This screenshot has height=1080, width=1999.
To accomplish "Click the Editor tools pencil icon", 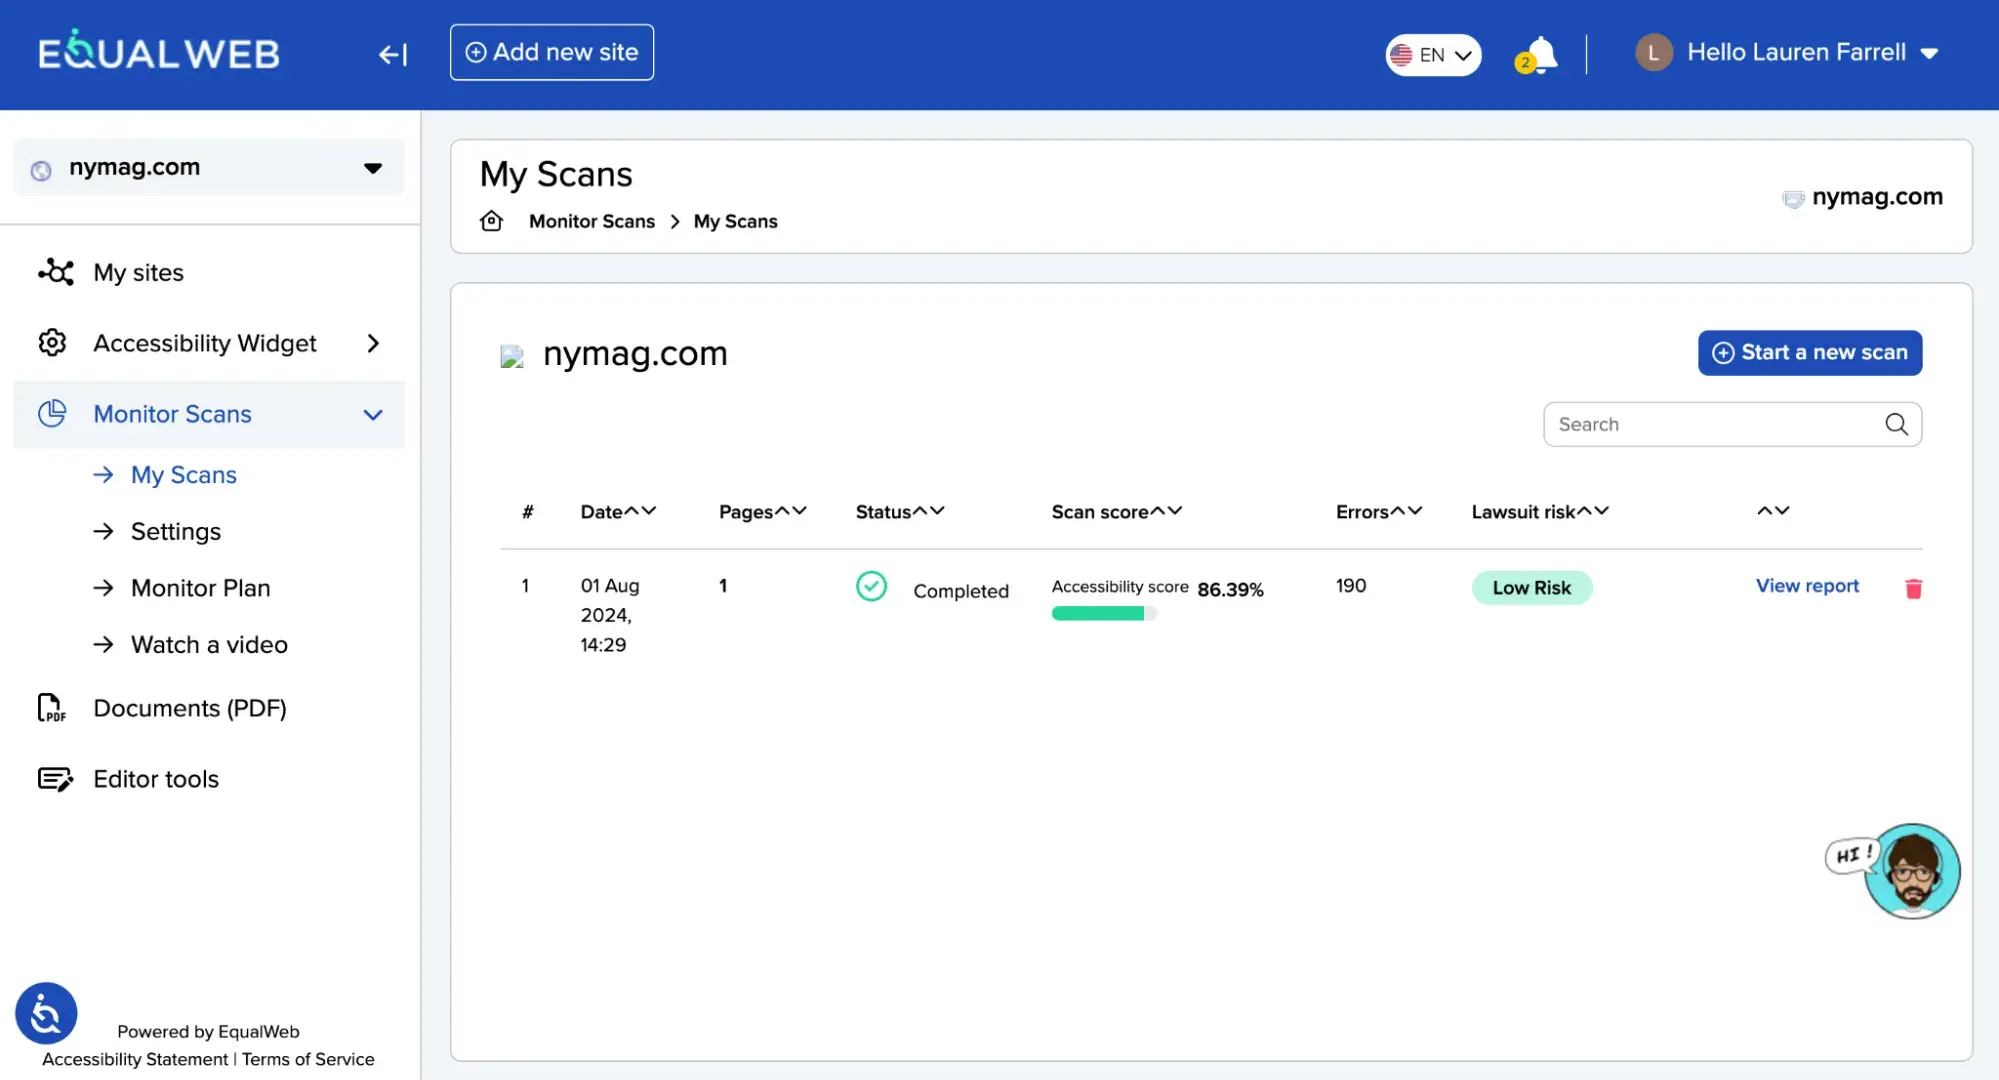I will click(55, 779).
